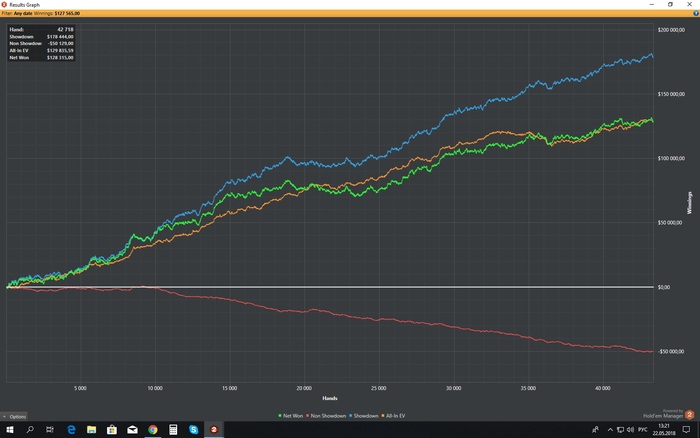This screenshot has width=700, height=438.
Task: Click the '10 000' hands axis label
Action: (x=155, y=388)
